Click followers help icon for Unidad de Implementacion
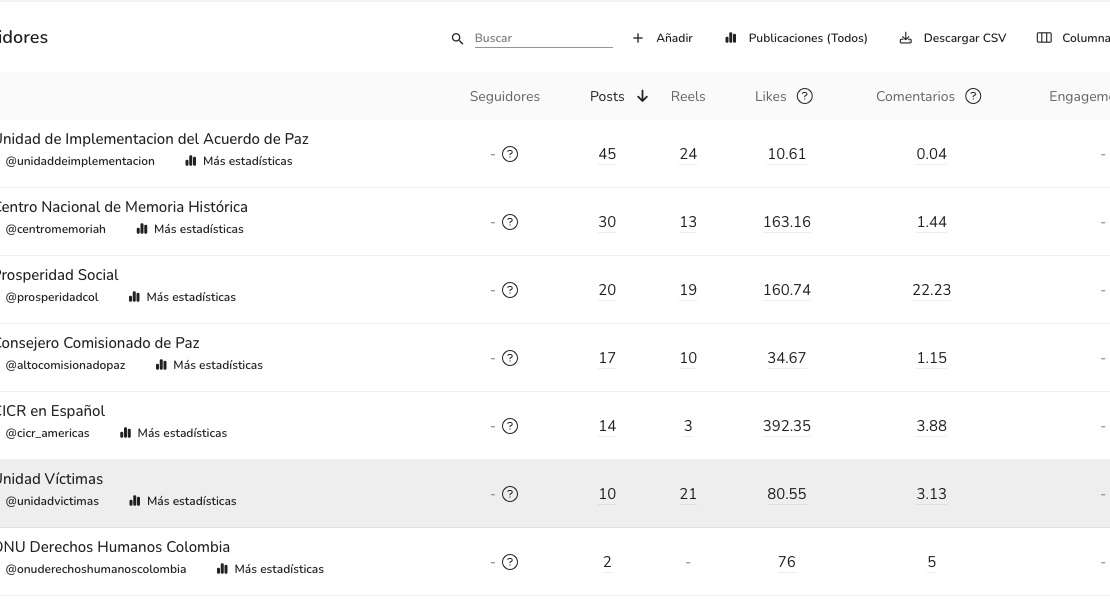1110x600 pixels. tap(510, 154)
